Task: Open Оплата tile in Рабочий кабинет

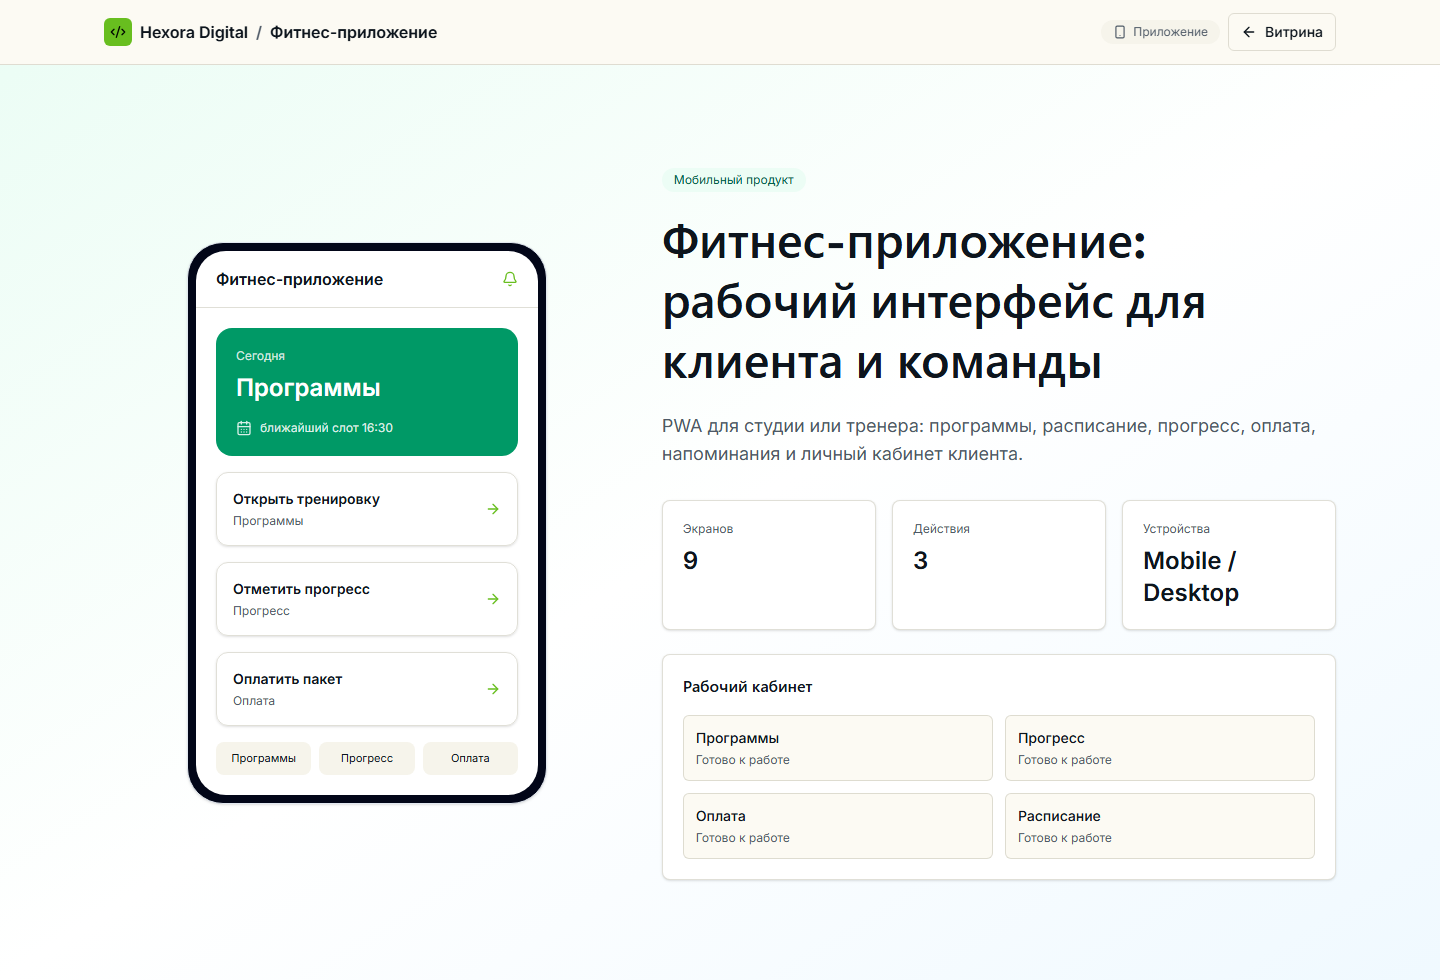Action: point(838,826)
